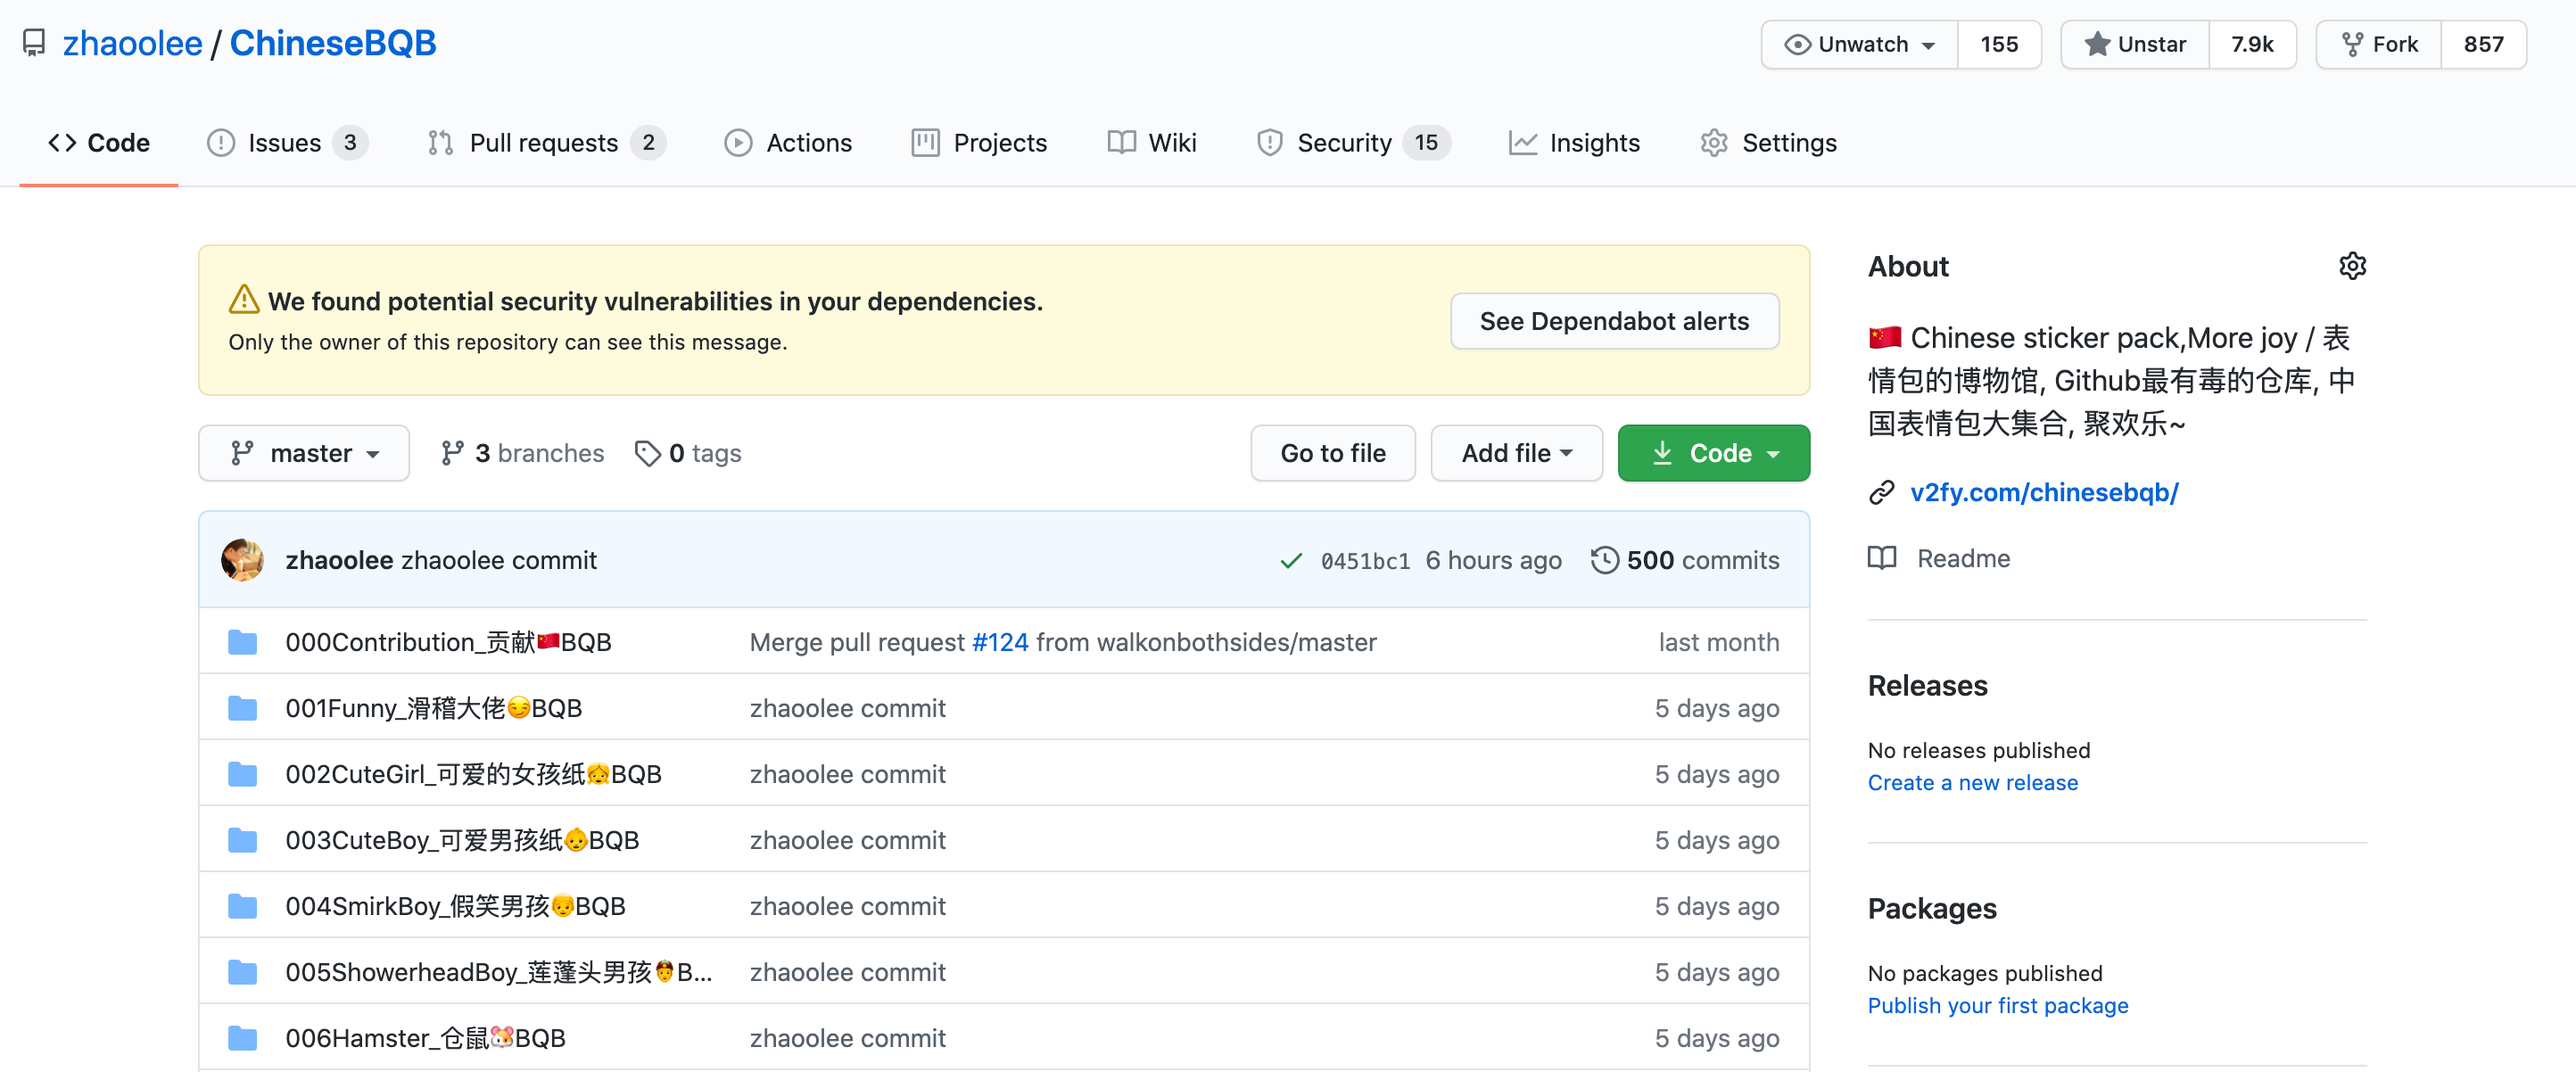Click the repository book icon beside zhaoolee

click(x=34, y=43)
